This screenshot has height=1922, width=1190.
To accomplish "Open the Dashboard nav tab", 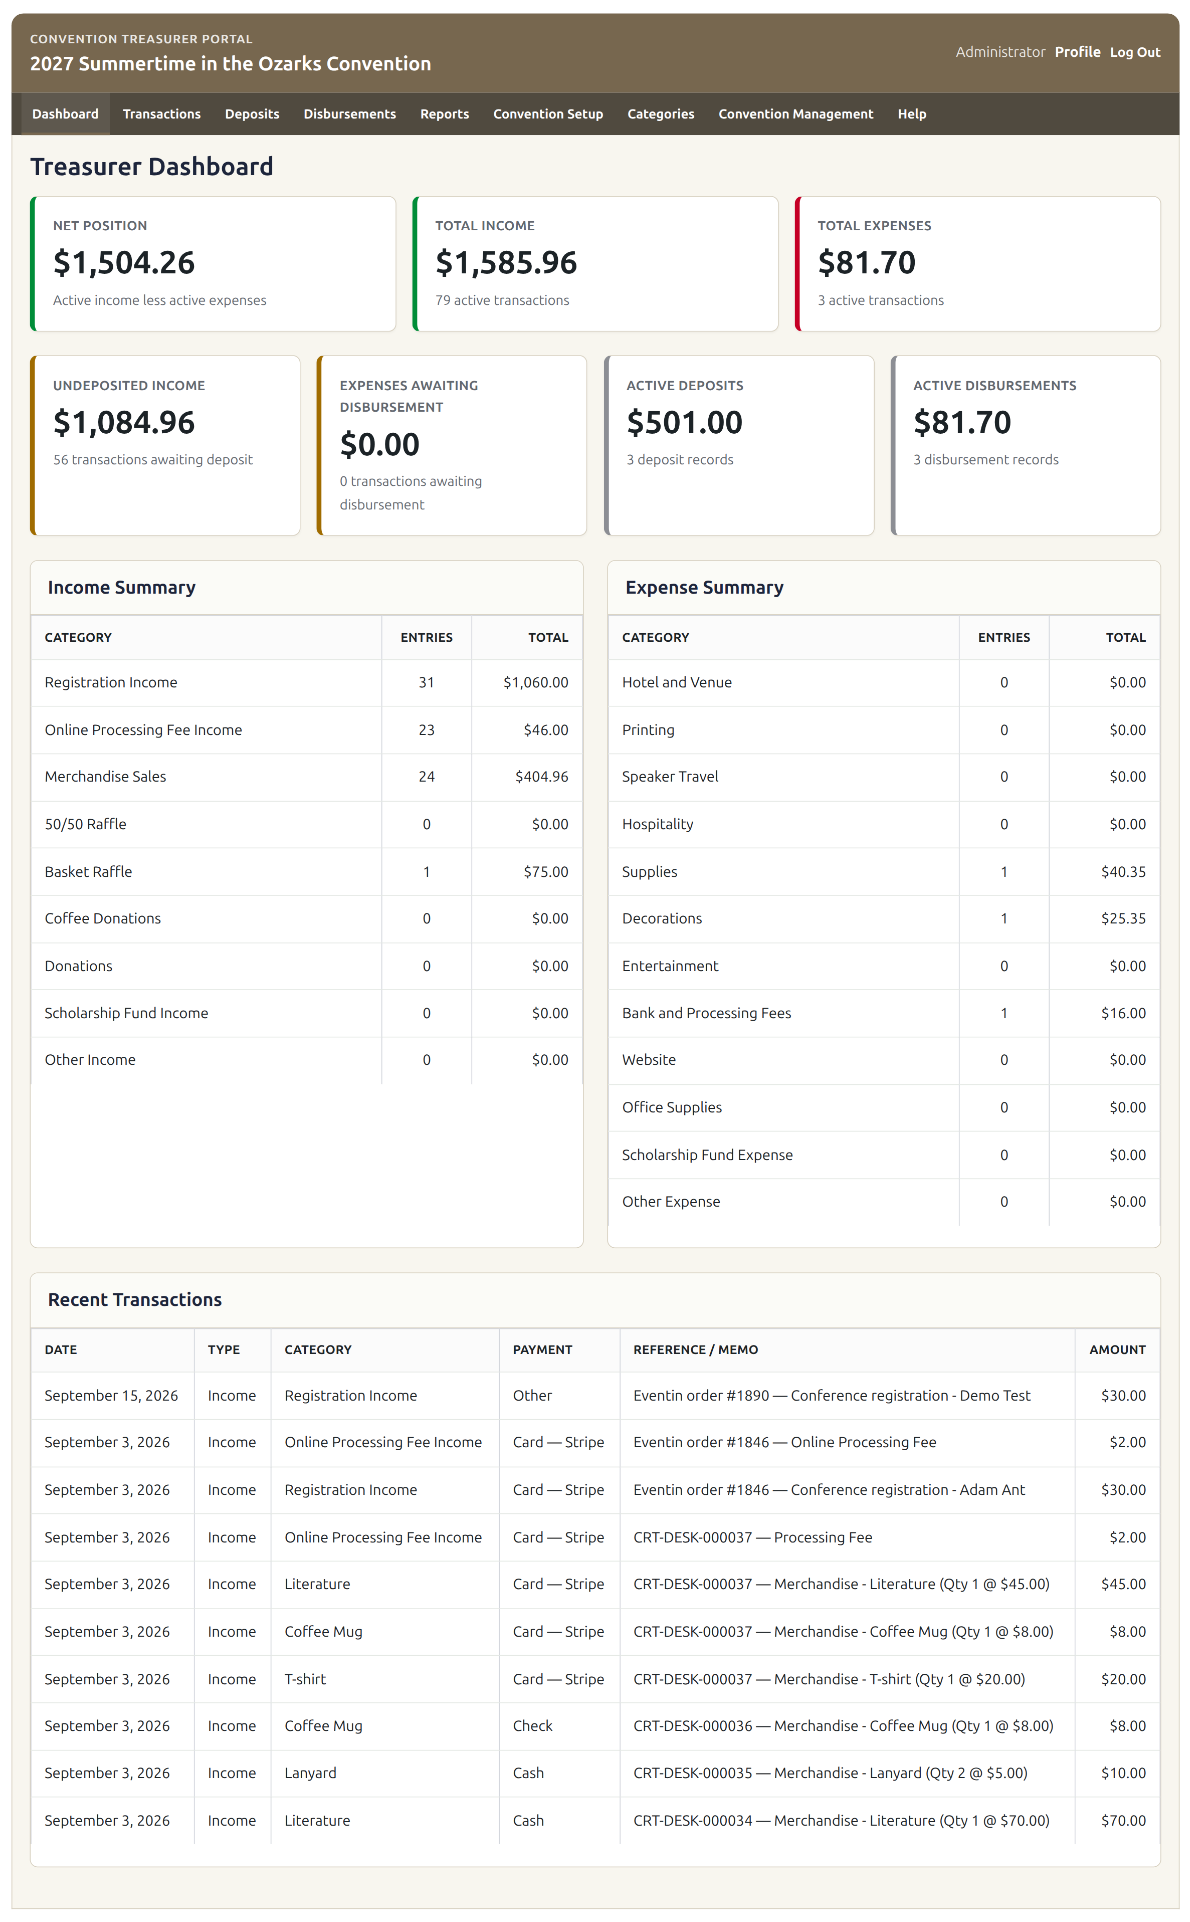I will [65, 114].
